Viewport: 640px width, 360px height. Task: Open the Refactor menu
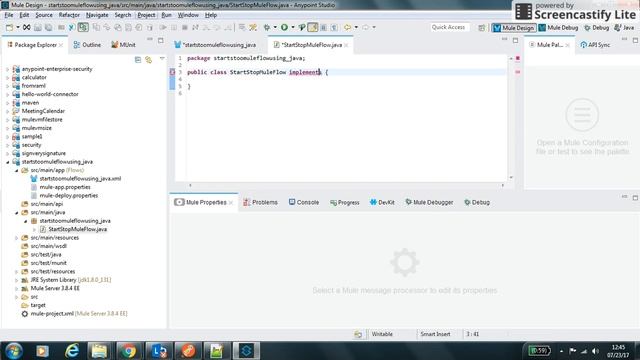point(69,15)
